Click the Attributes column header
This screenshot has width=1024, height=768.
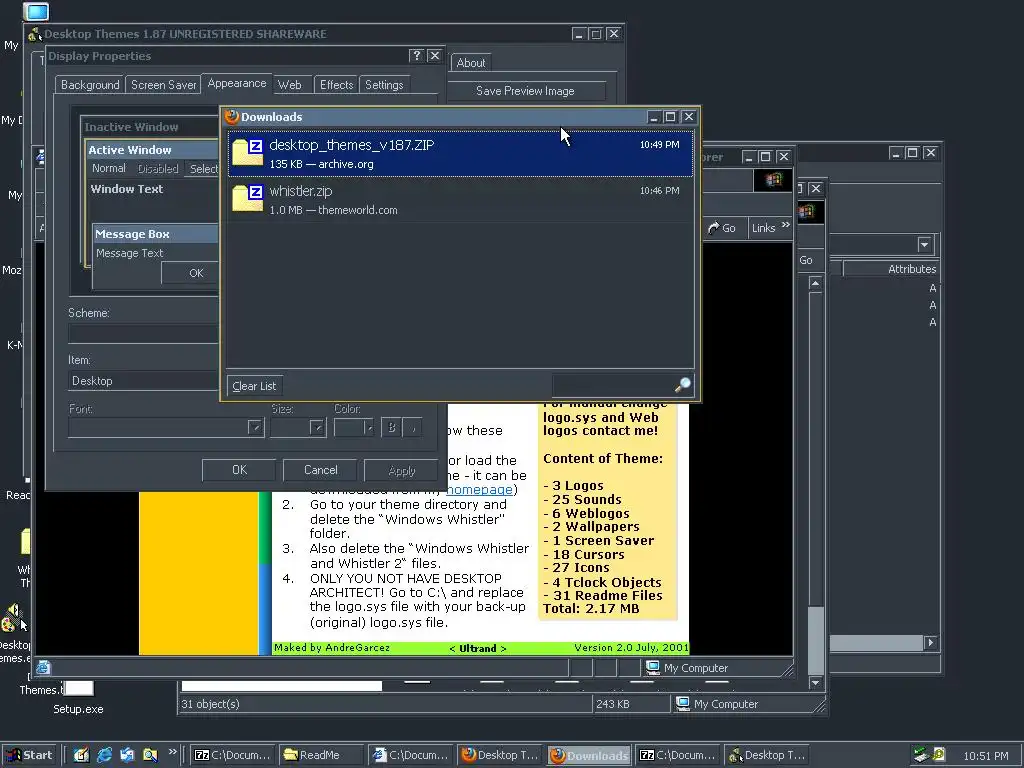pos(890,268)
